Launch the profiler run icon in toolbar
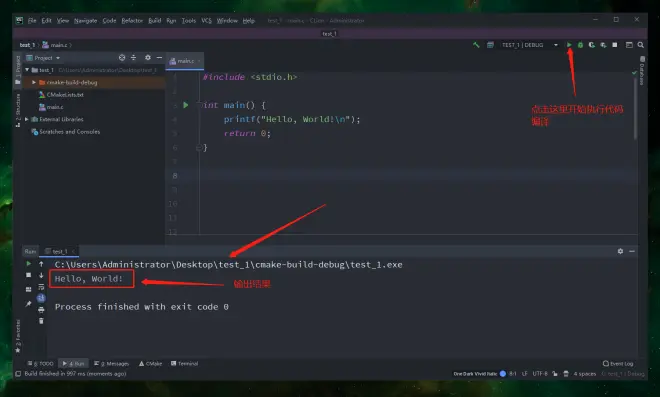The height and width of the screenshot is (397, 660). point(603,45)
